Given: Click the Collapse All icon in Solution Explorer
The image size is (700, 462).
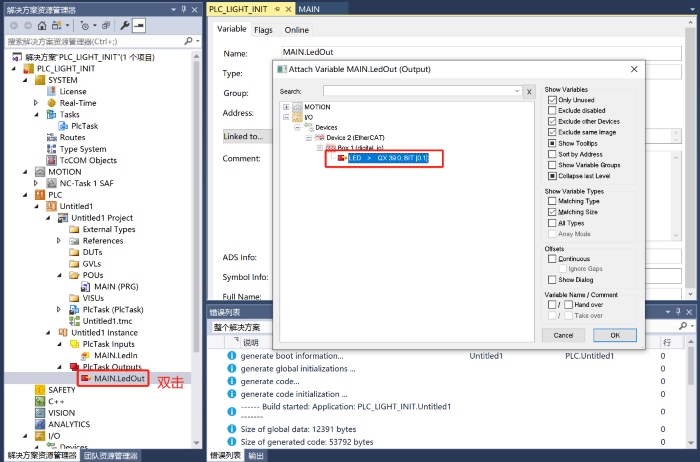Looking at the screenshot, I should pyautogui.click(x=106, y=25).
